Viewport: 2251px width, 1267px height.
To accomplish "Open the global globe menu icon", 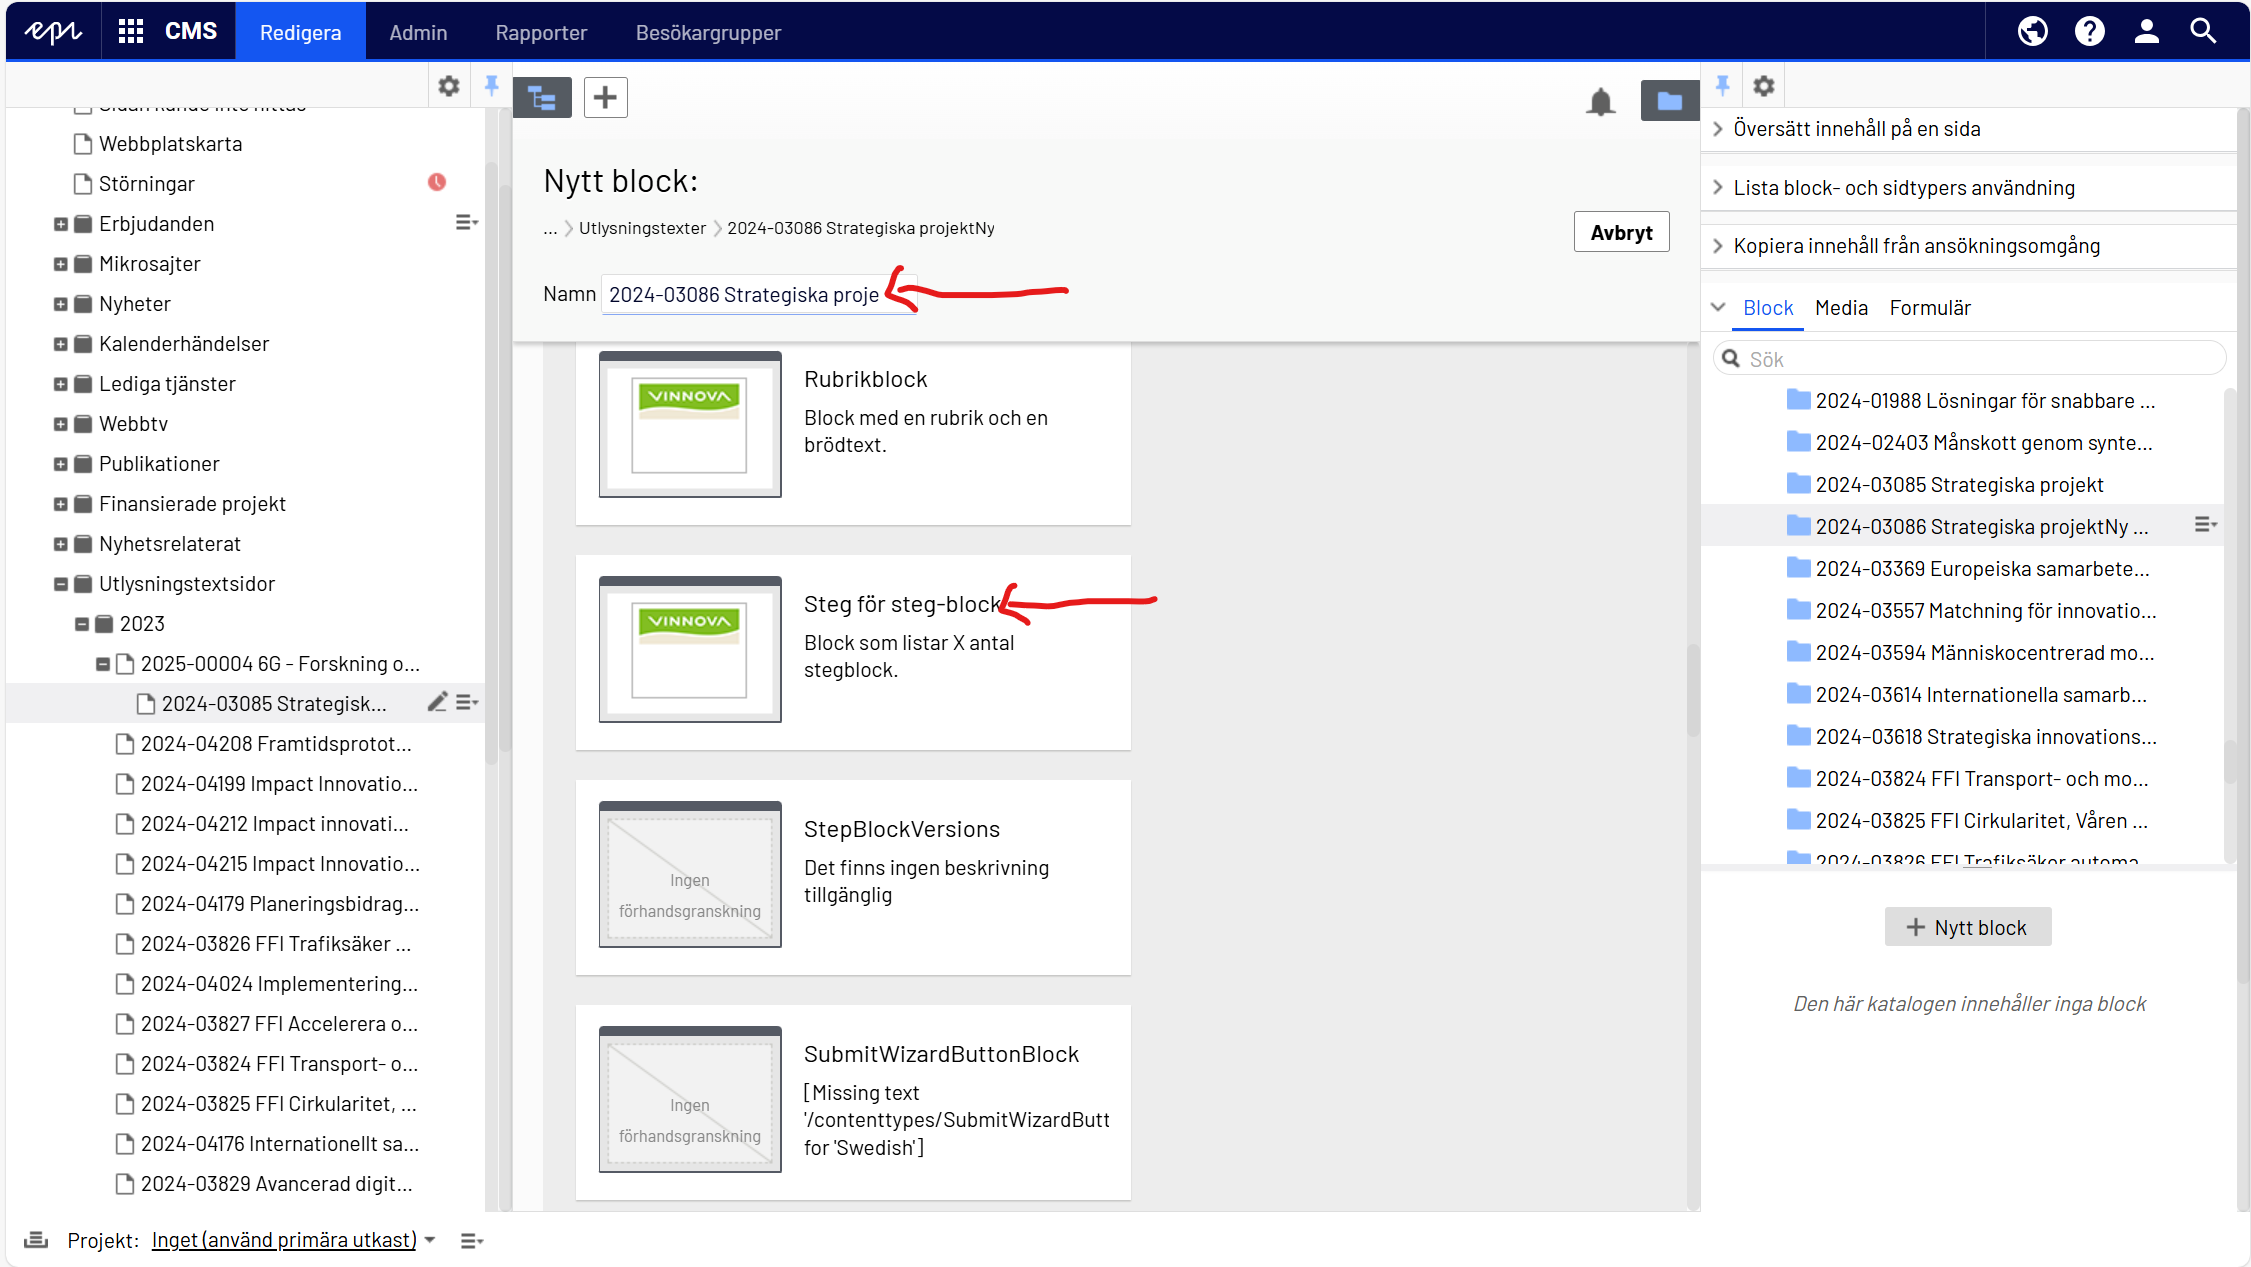I will [x=2031, y=32].
